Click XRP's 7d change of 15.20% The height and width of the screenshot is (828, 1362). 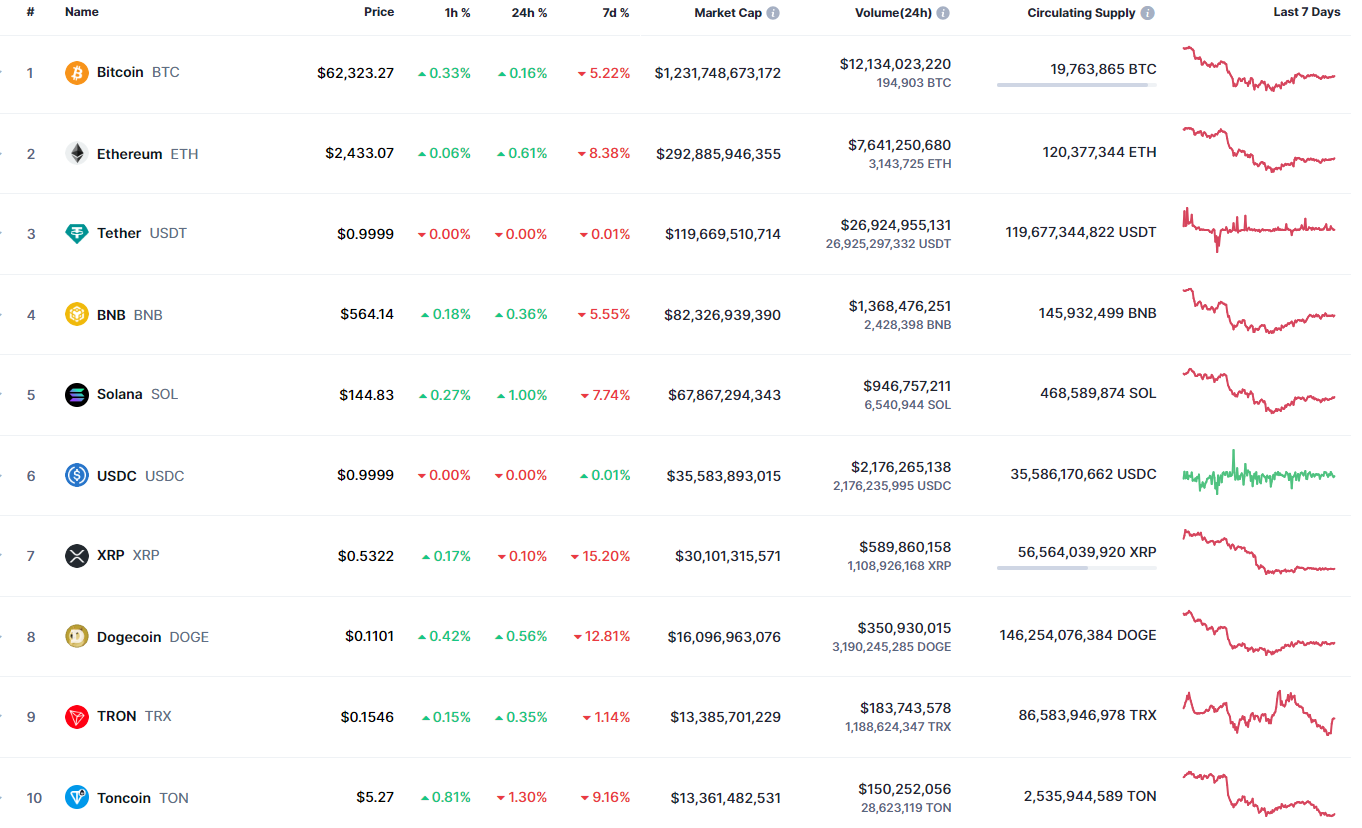pyautogui.click(x=601, y=556)
